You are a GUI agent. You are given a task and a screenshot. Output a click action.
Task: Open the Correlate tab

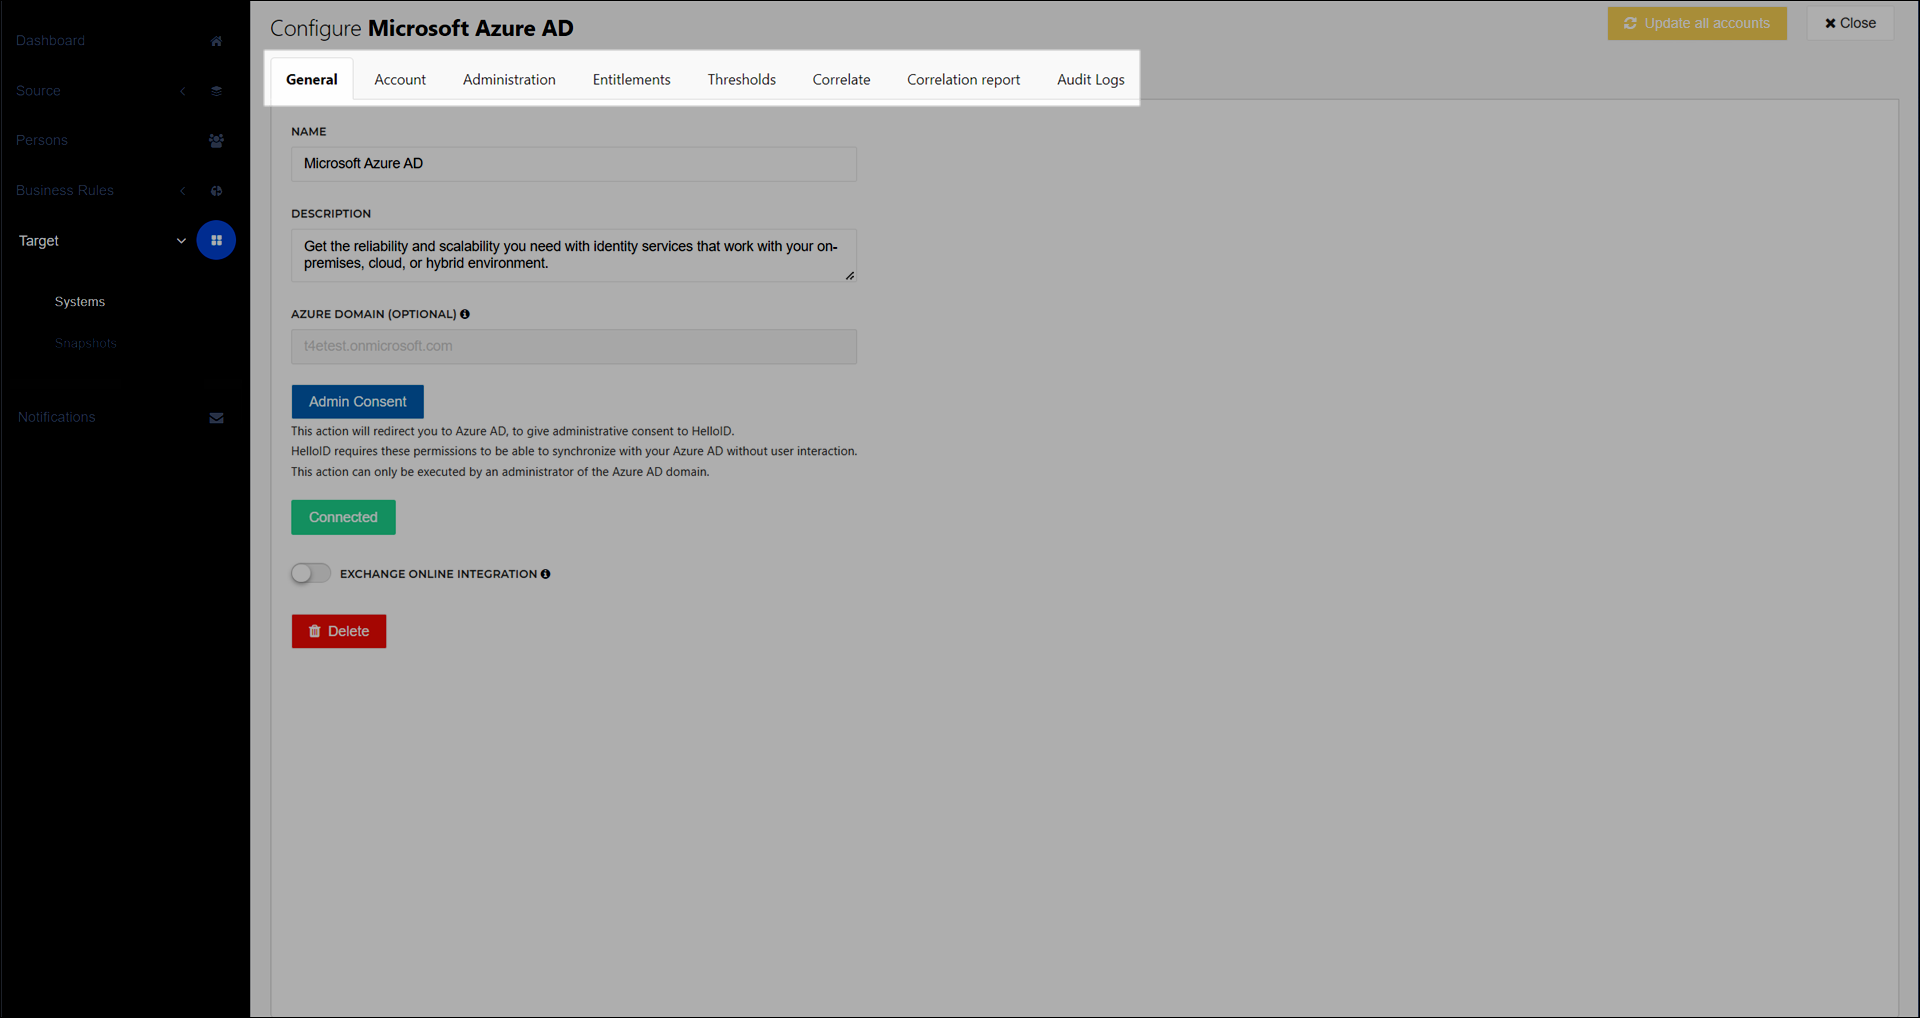[x=841, y=80]
